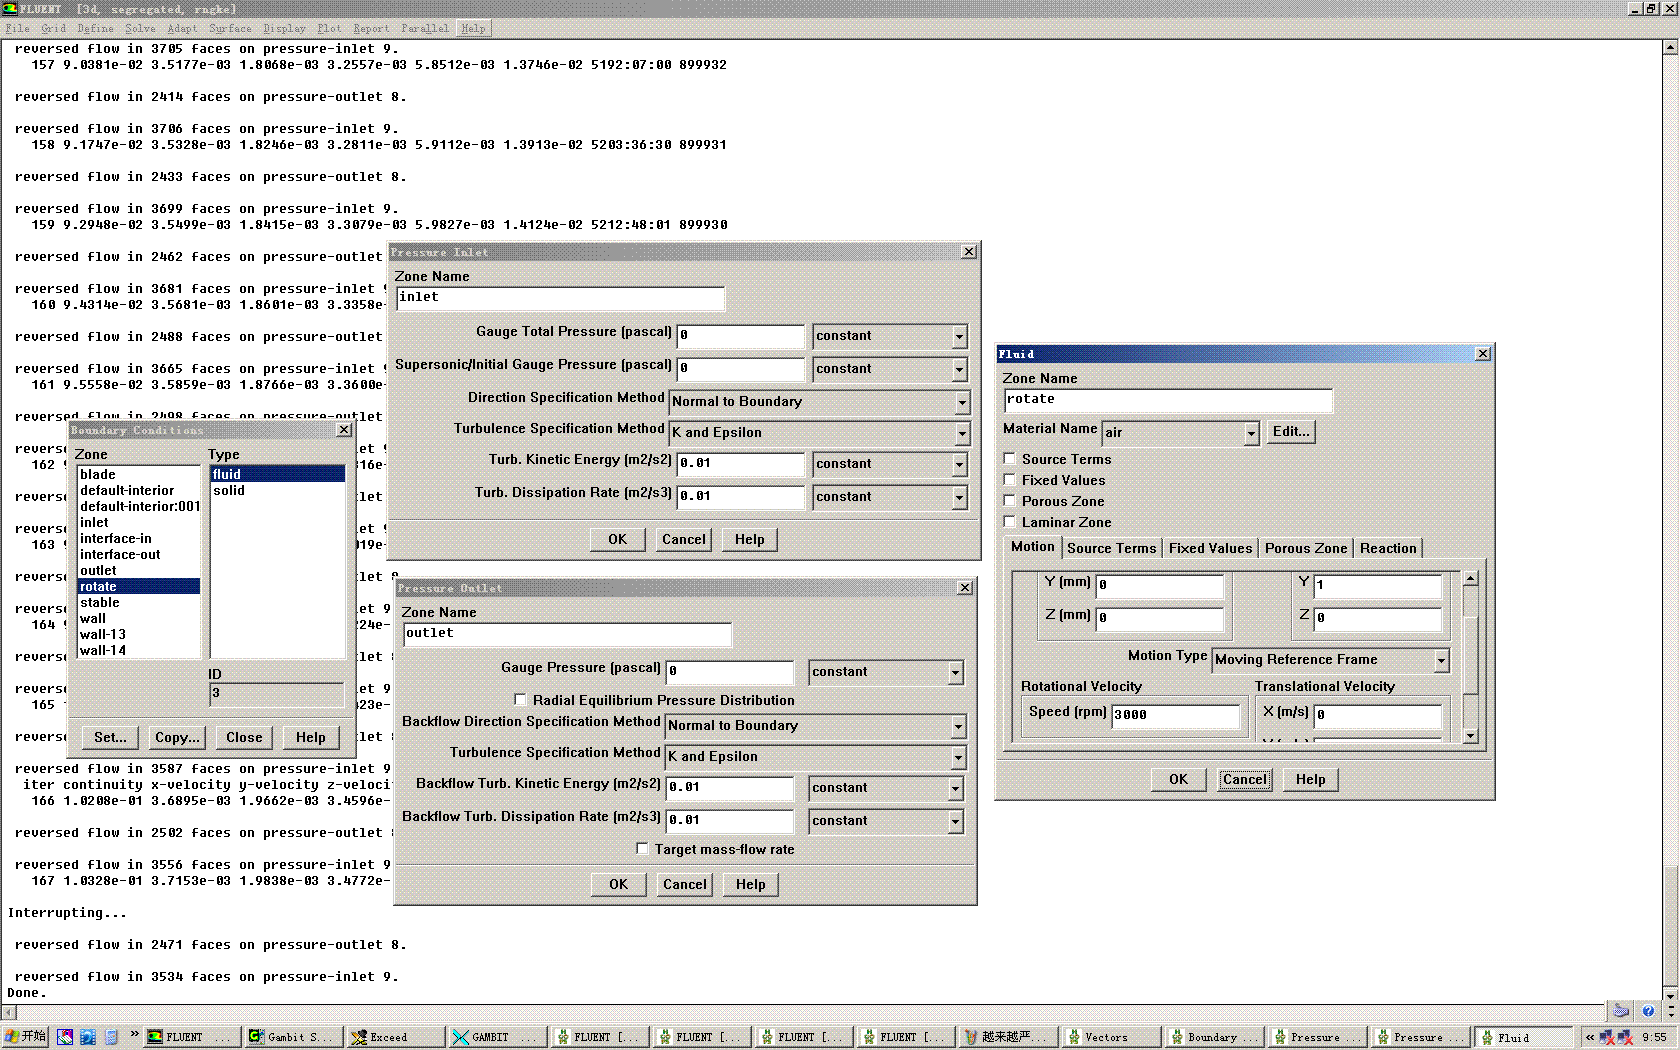Click the Set... button in Boundary Conditions

(x=110, y=737)
